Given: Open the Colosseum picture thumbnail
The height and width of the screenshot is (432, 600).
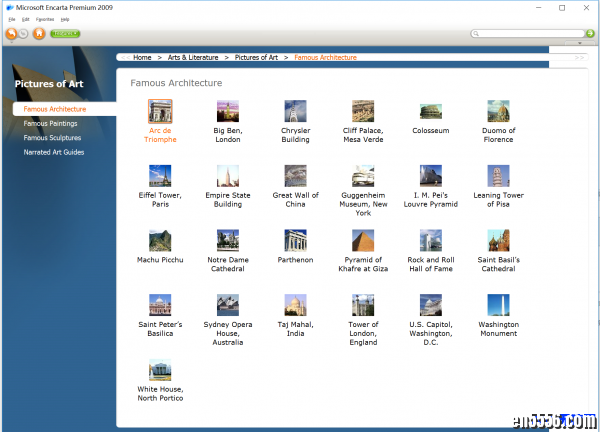Looking at the screenshot, I should tap(430, 111).
